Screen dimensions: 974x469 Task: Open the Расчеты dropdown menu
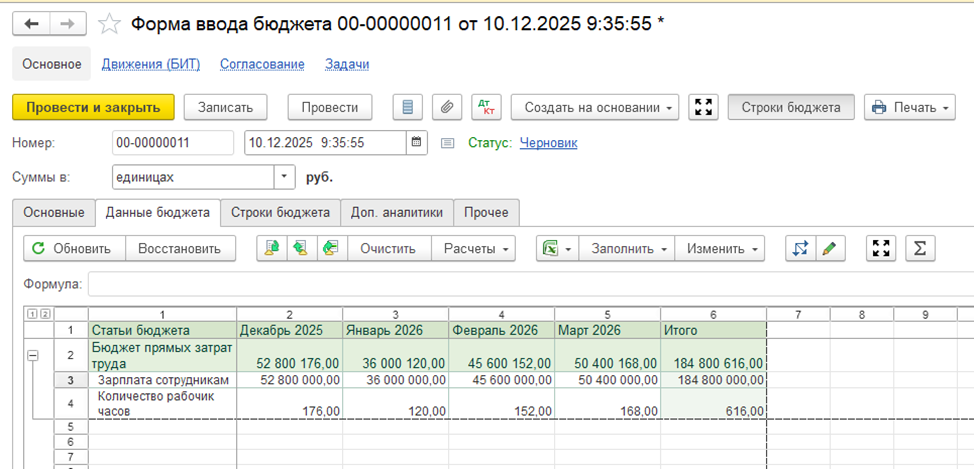coord(478,248)
